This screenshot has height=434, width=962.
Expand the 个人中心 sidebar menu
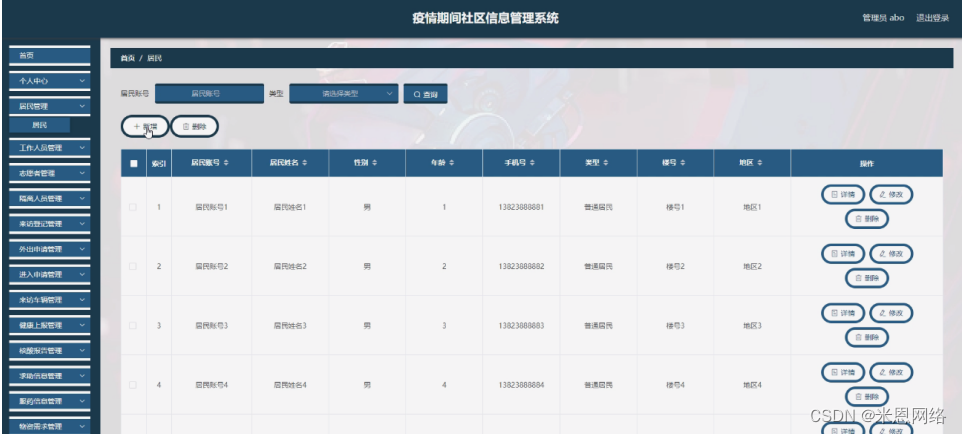tap(50, 80)
